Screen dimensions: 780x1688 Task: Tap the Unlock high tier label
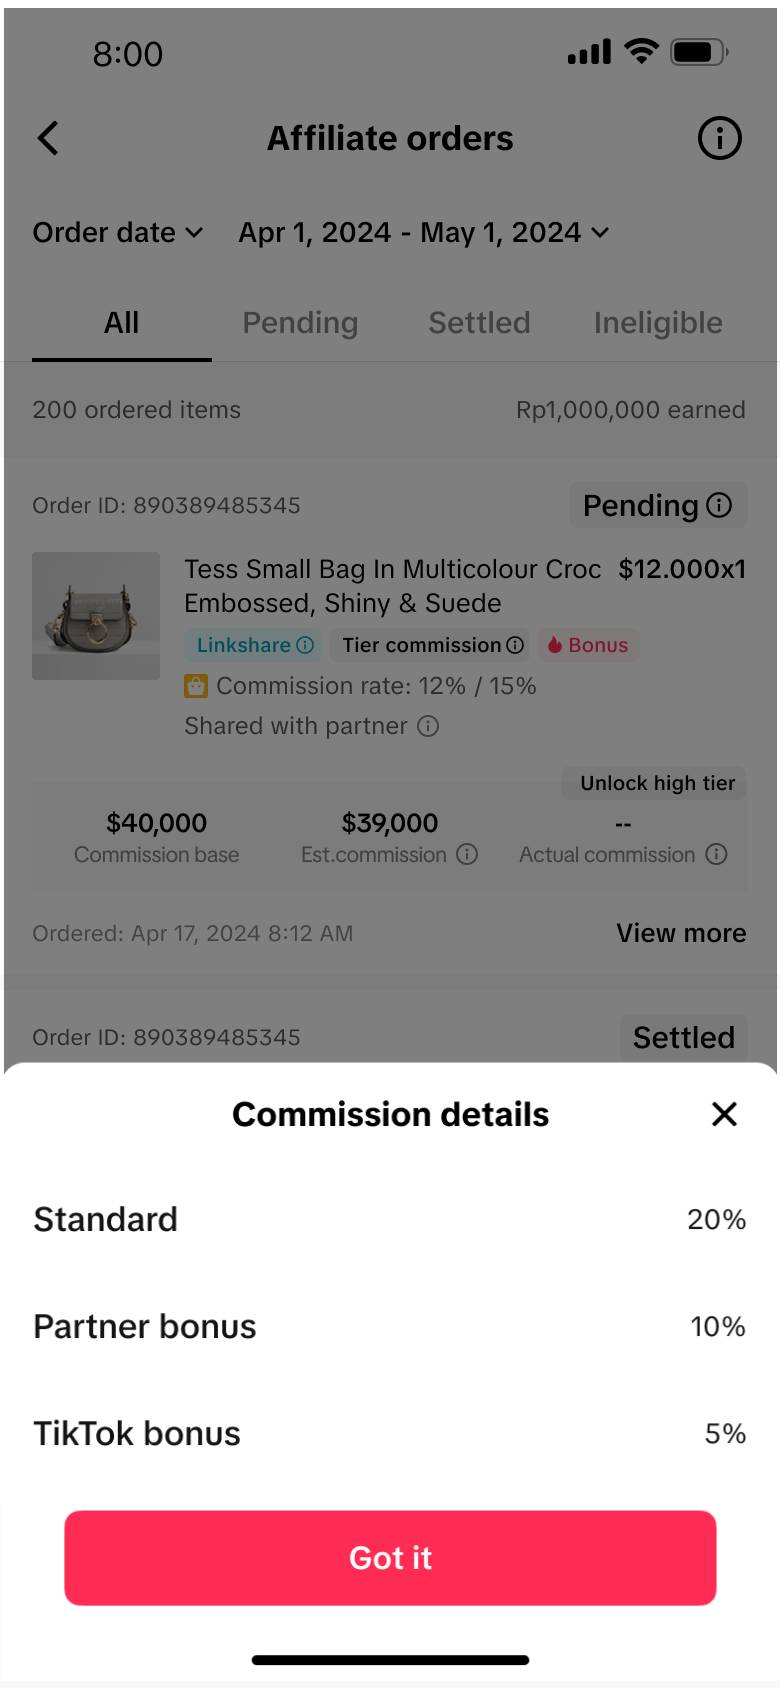657,783
